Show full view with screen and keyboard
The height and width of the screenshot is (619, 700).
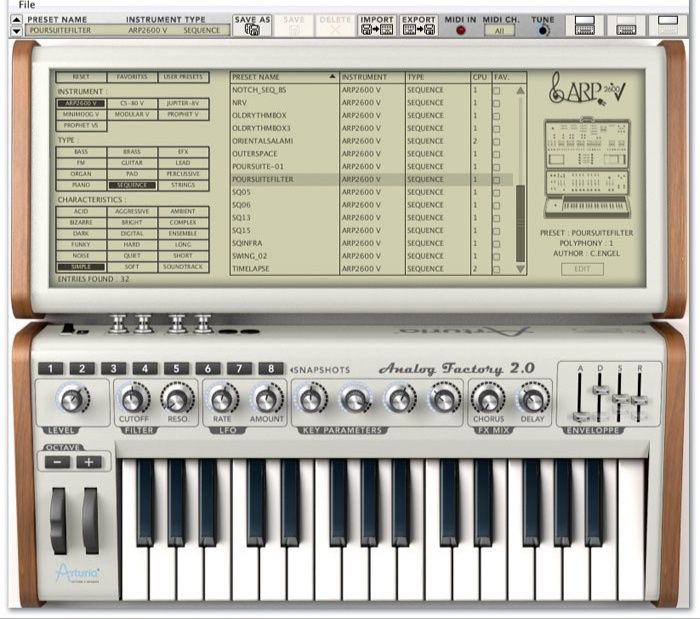(584, 25)
